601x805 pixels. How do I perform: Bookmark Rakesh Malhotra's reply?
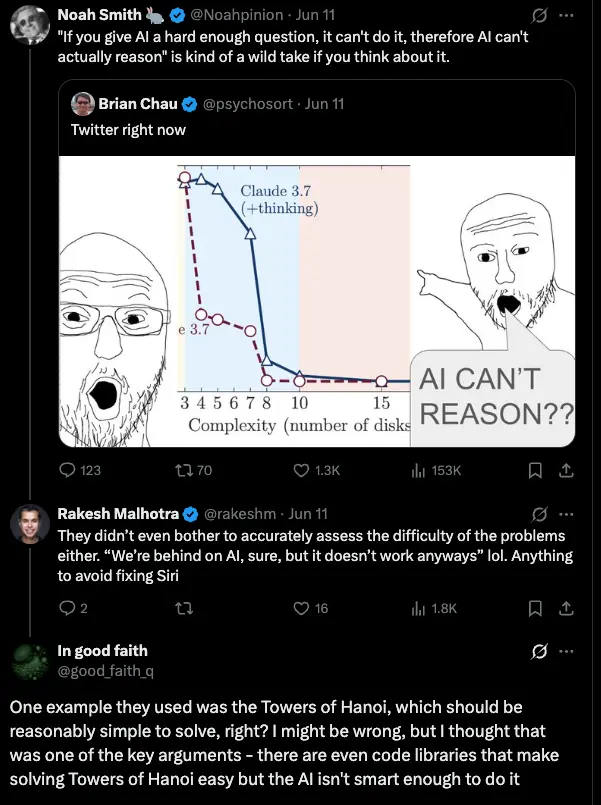tap(535, 607)
